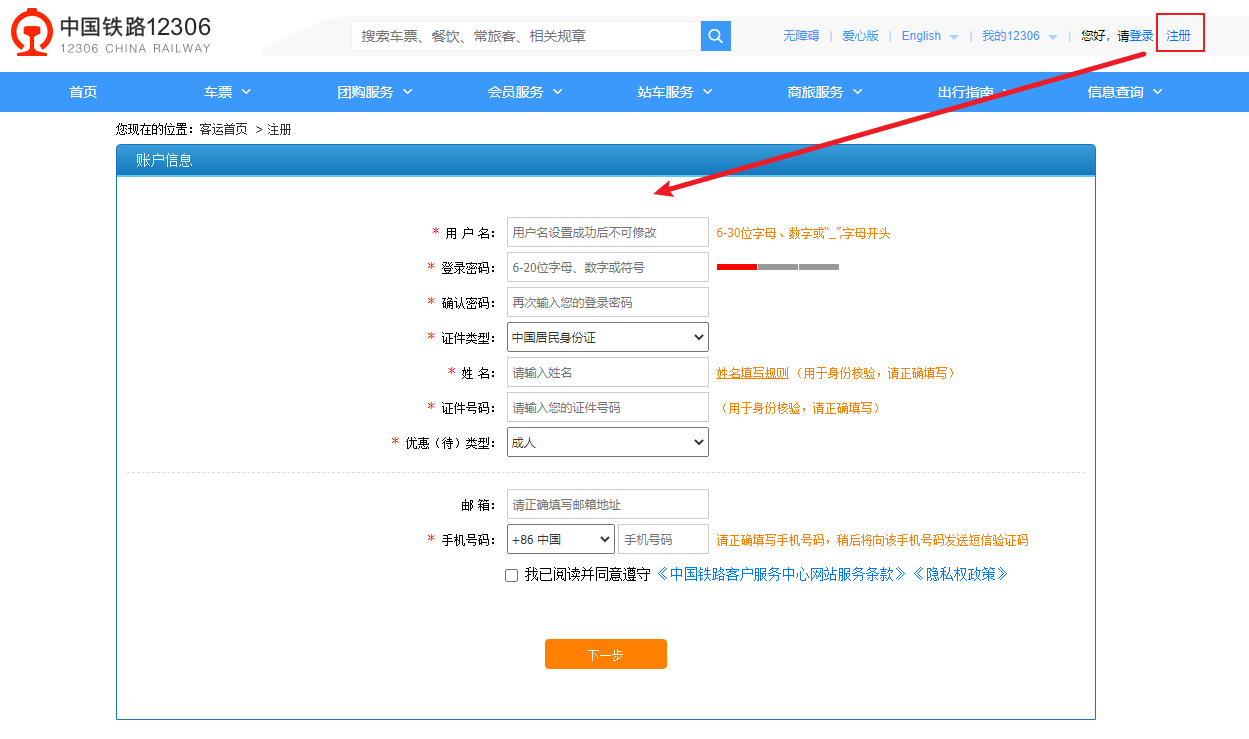Click the 登录 link in header
Image resolution: width=1249 pixels, height=739 pixels.
tap(1141, 36)
